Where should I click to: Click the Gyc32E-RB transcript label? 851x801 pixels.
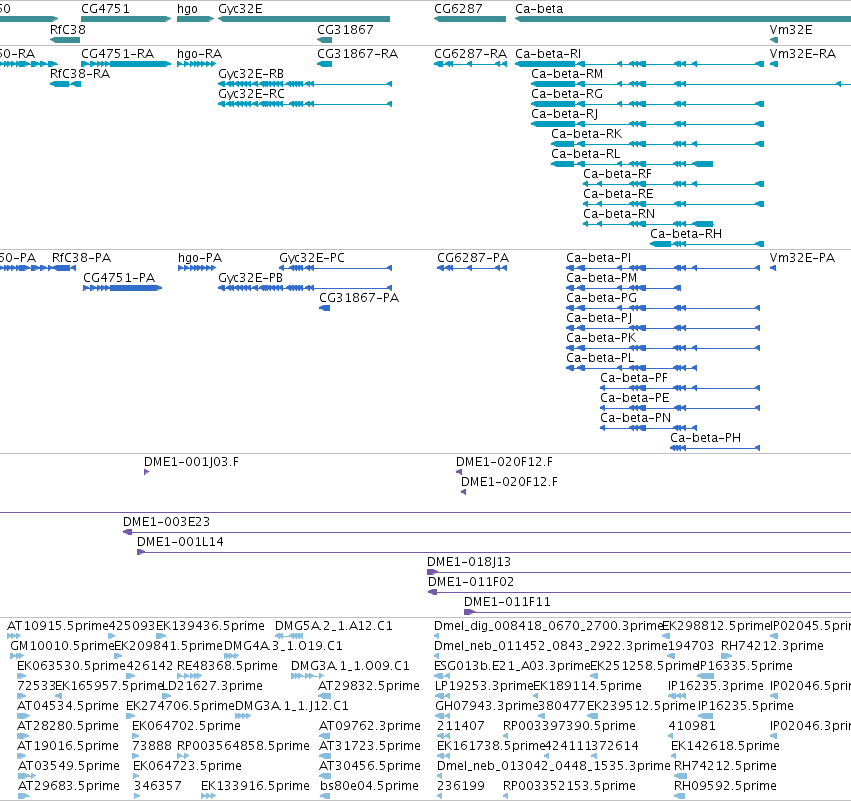pos(251,74)
